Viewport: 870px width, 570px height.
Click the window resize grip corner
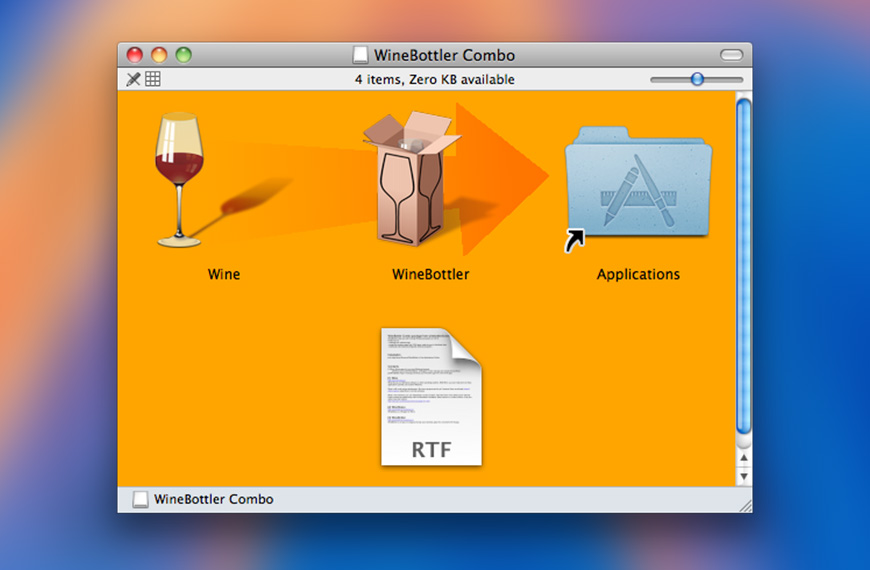[745, 505]
